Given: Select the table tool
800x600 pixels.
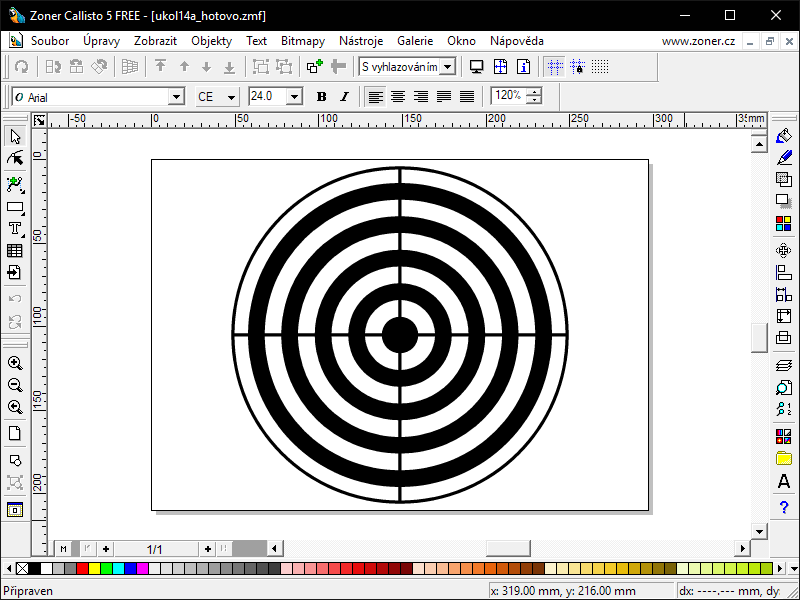Looking at the screenshot, I should tap(15, 251).
